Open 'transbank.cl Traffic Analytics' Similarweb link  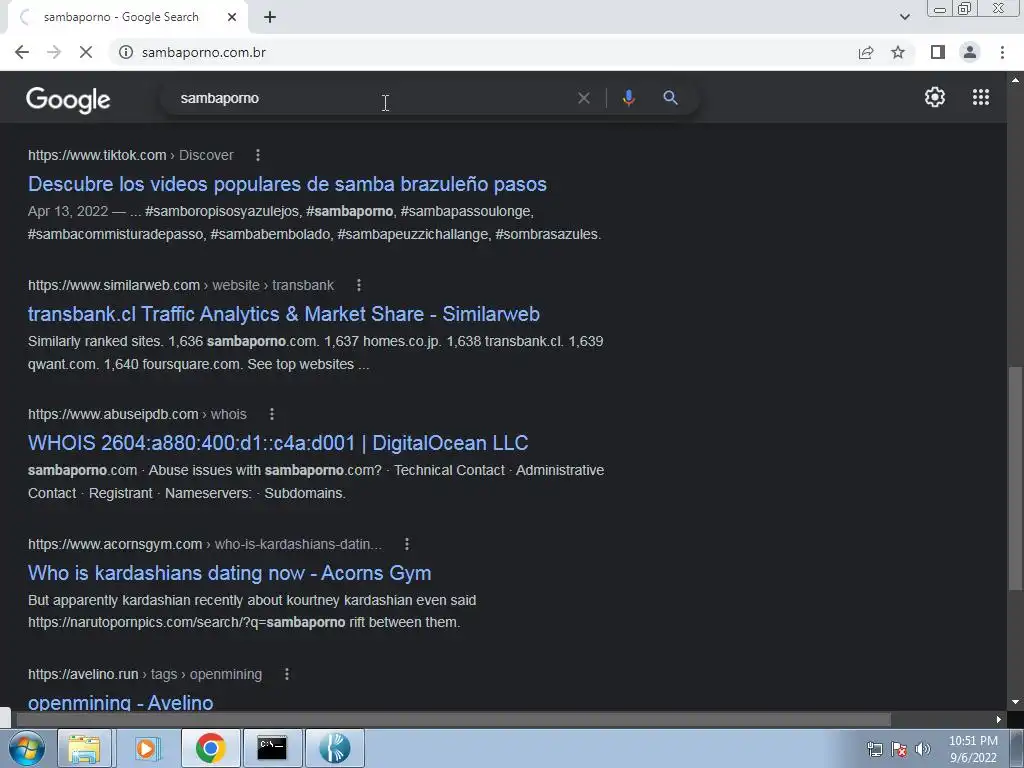[284, 314]
